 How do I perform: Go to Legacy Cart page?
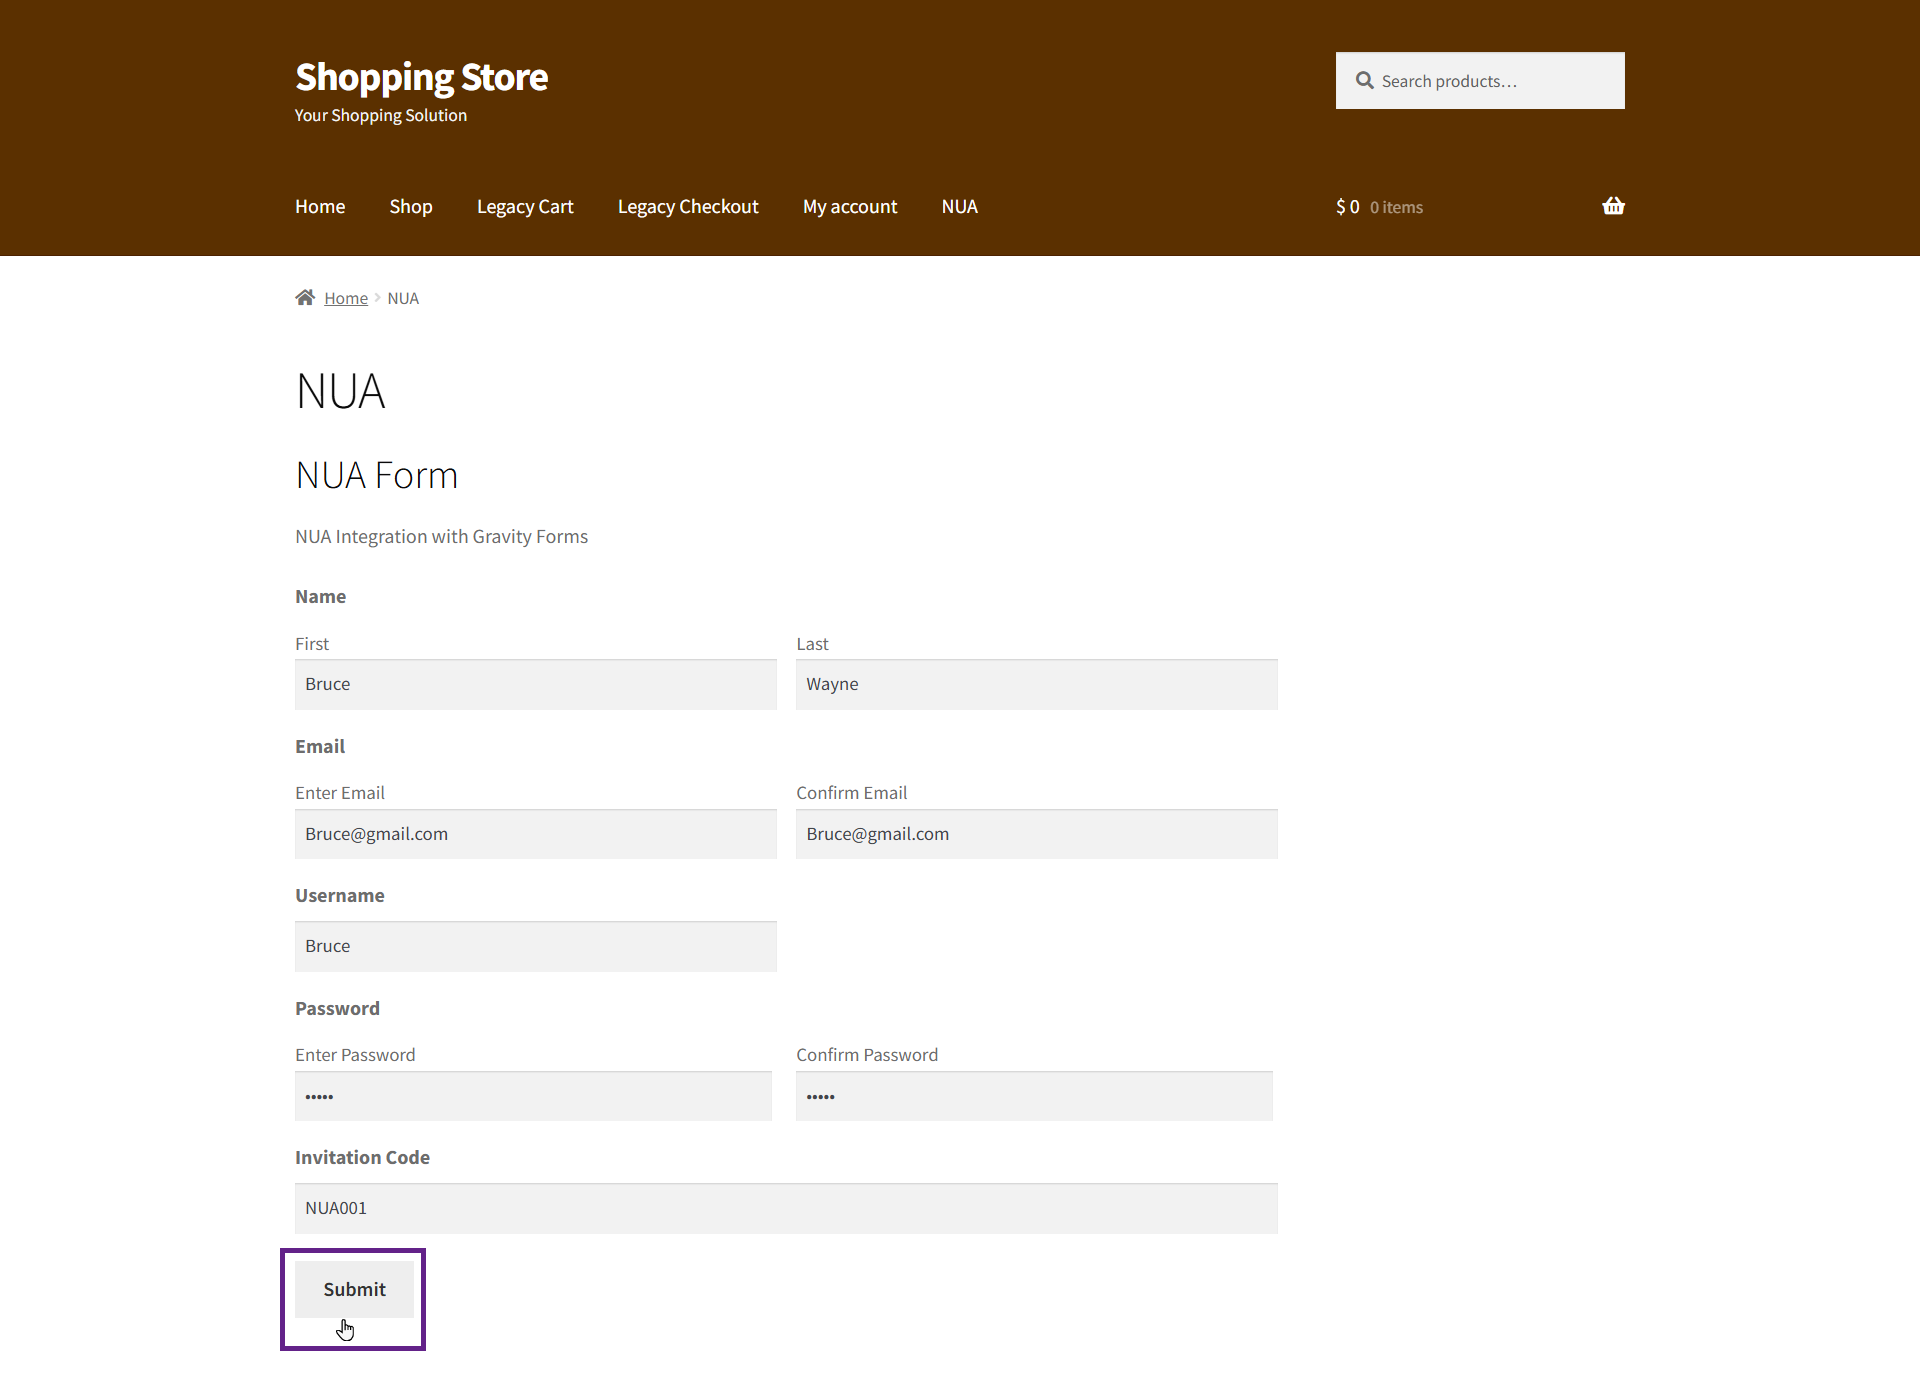[x=524, y=207]
